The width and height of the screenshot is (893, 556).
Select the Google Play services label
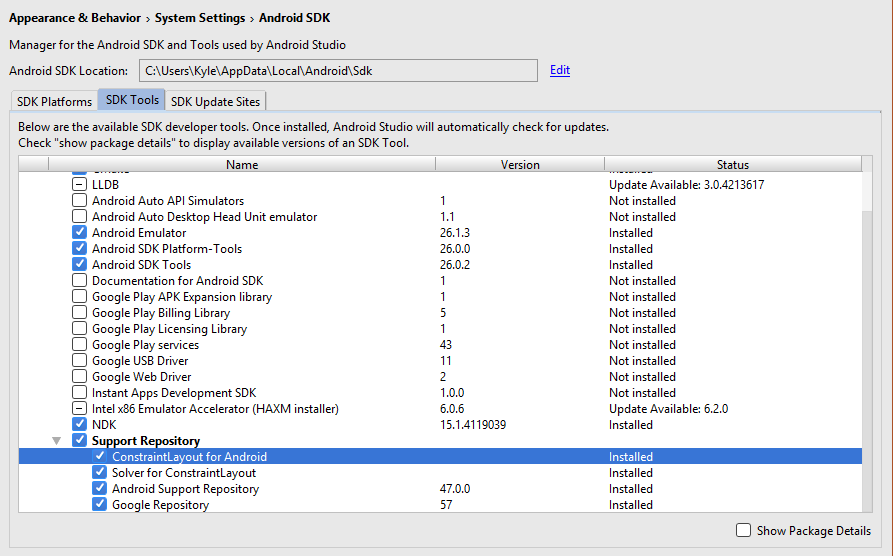pyautogui.click(x=145, y=345)
